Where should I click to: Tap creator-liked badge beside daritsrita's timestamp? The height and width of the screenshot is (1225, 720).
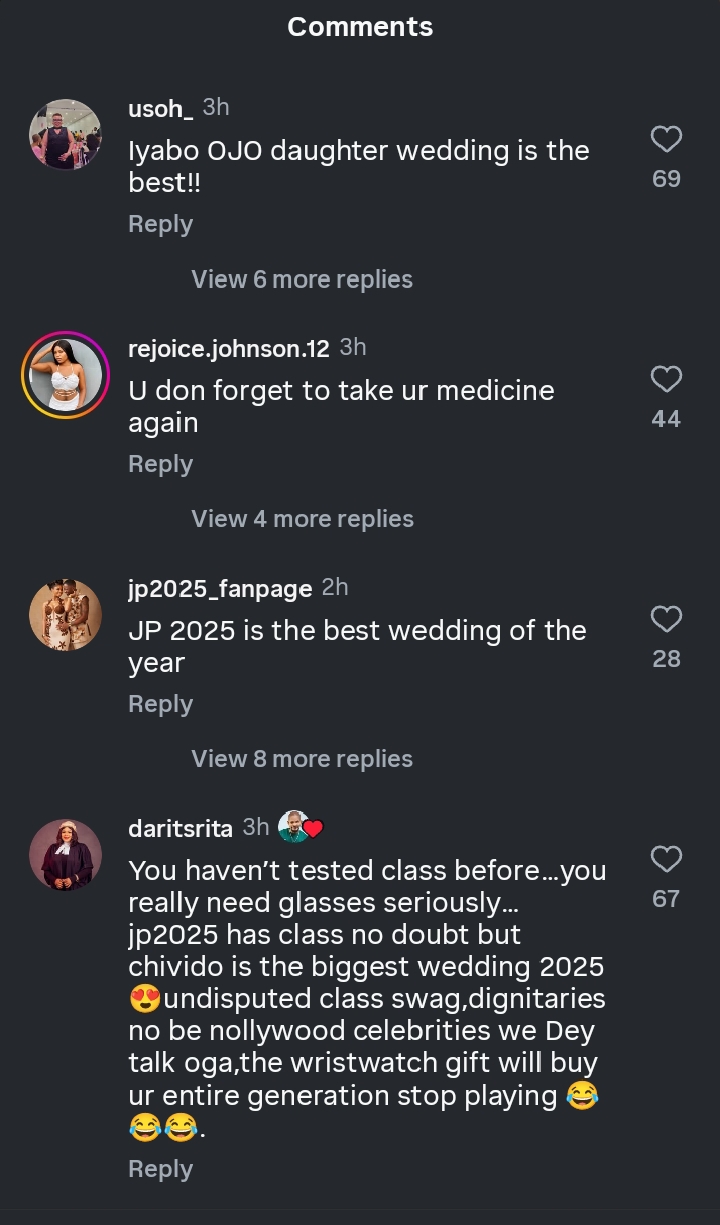pyautogui.click(x=300, y=828)
